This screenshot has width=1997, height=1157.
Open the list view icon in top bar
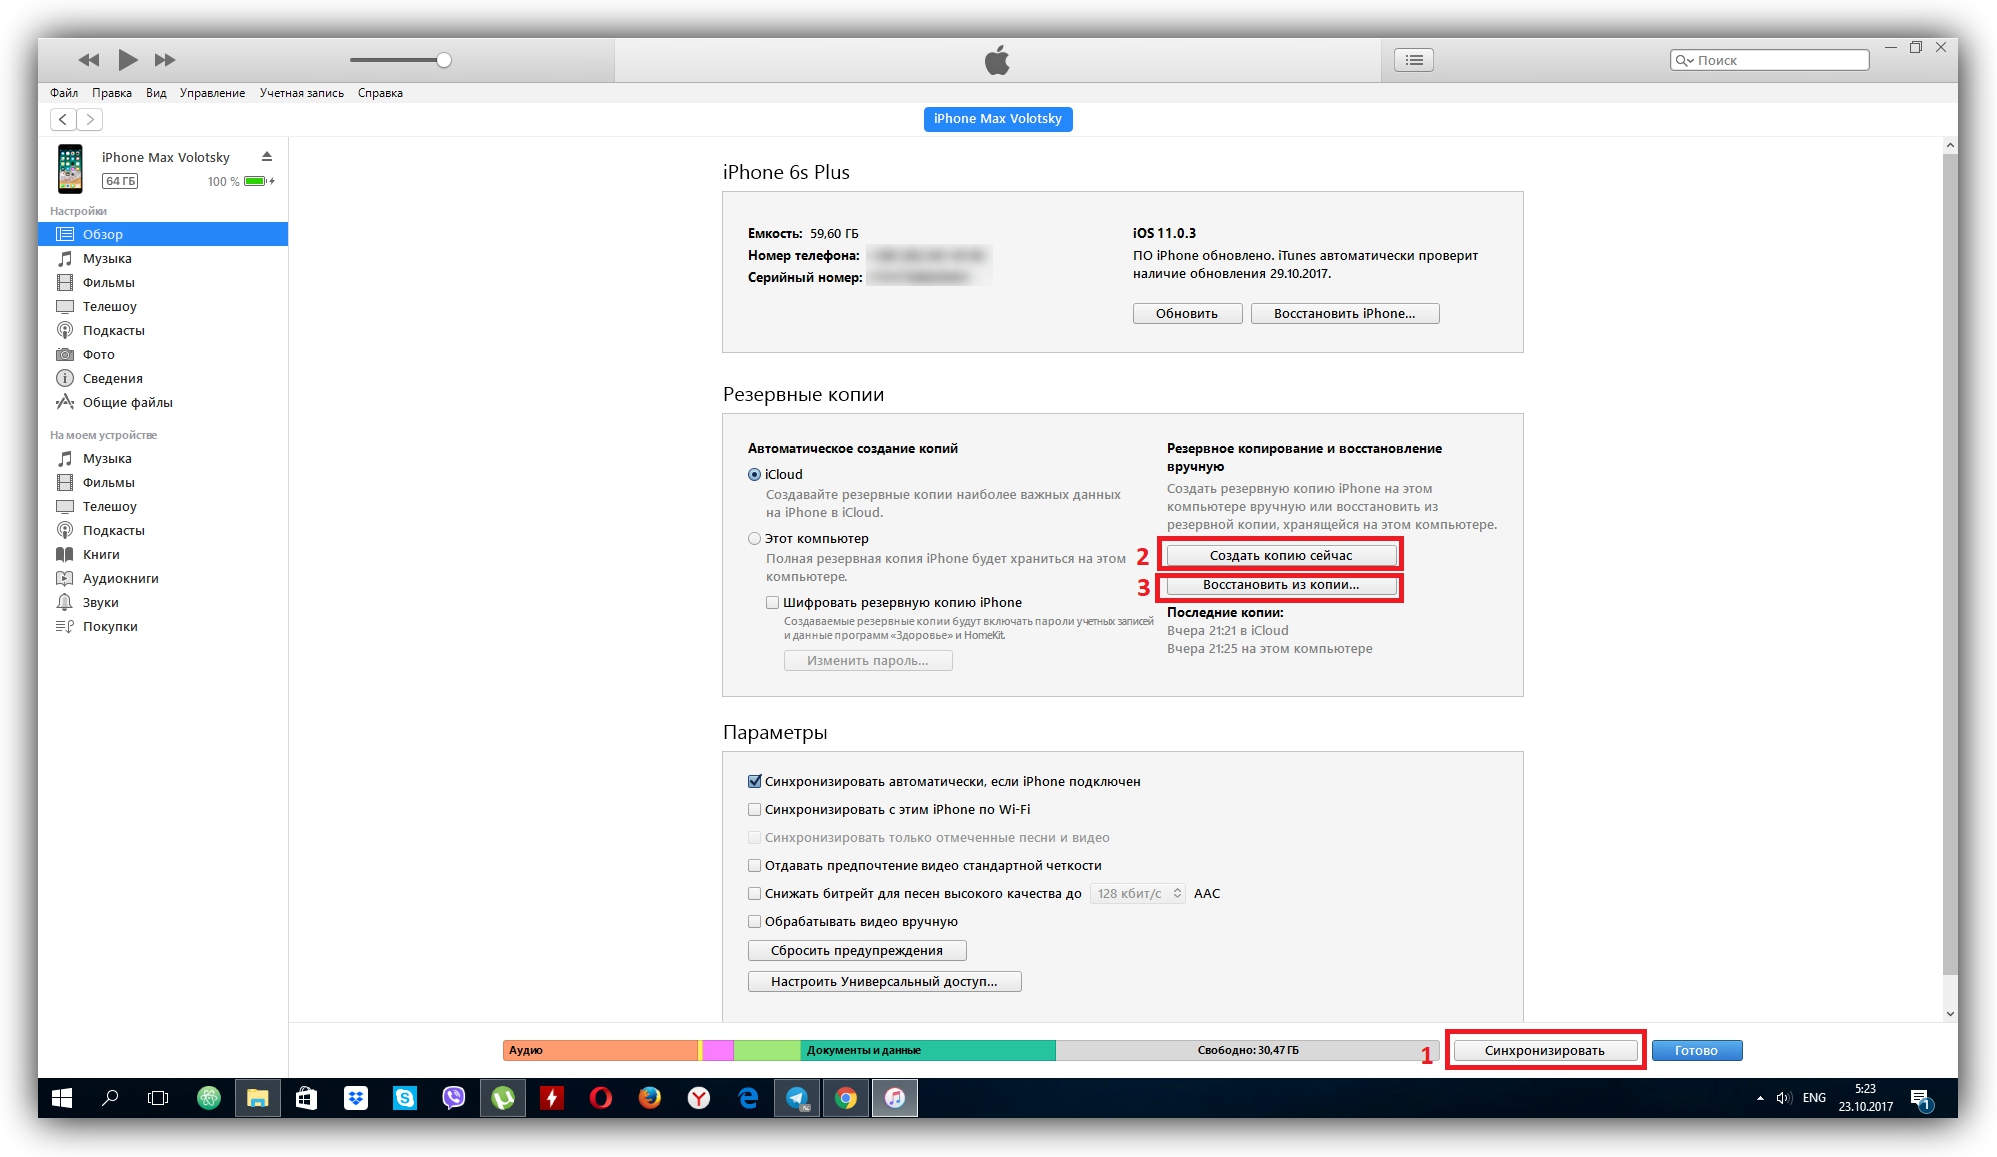pyautogui.click(x=1413, y=60)
